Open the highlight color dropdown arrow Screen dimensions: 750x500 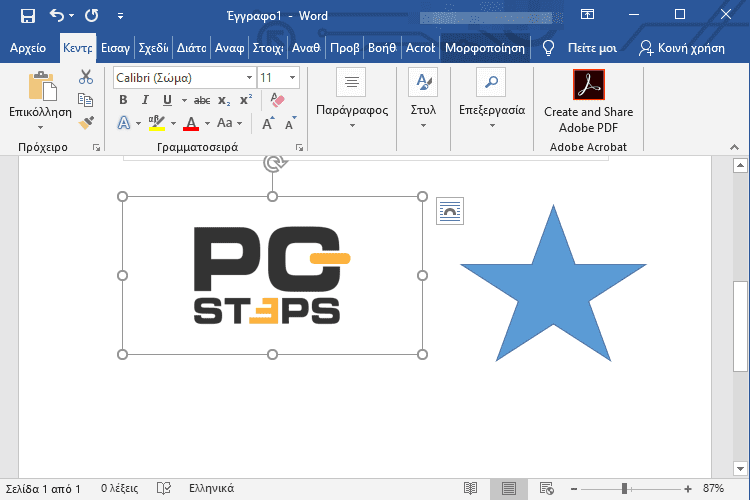click(x=173, y=123)
